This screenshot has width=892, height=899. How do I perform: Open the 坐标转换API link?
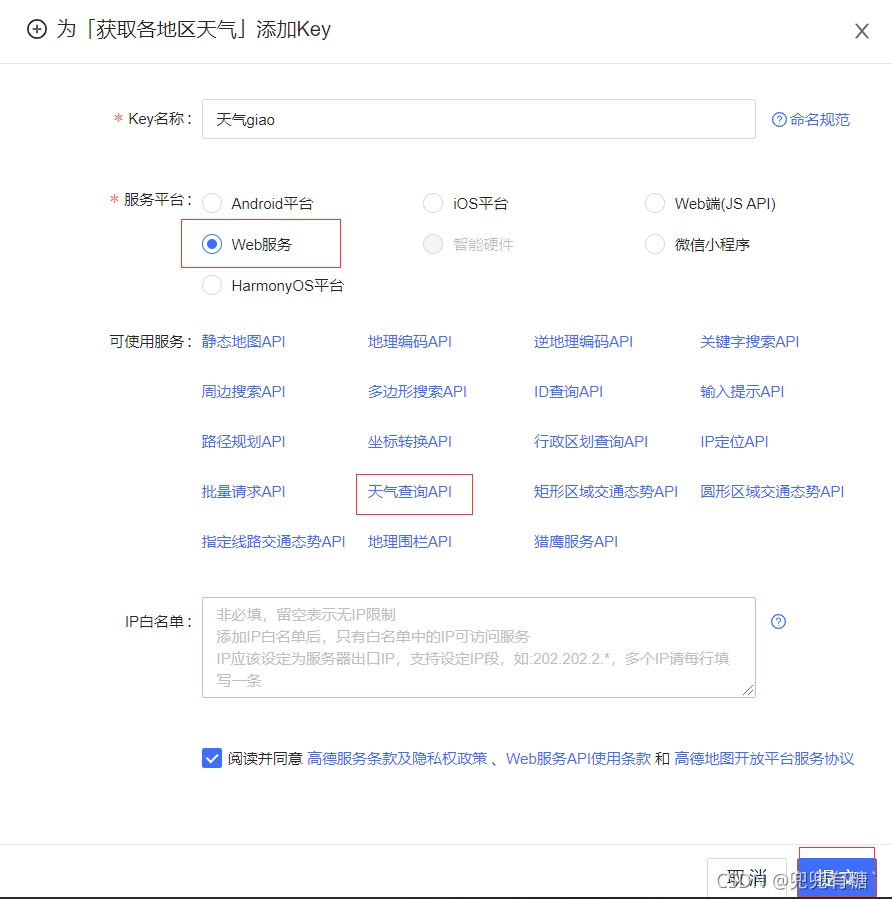[x=410, y=441]
